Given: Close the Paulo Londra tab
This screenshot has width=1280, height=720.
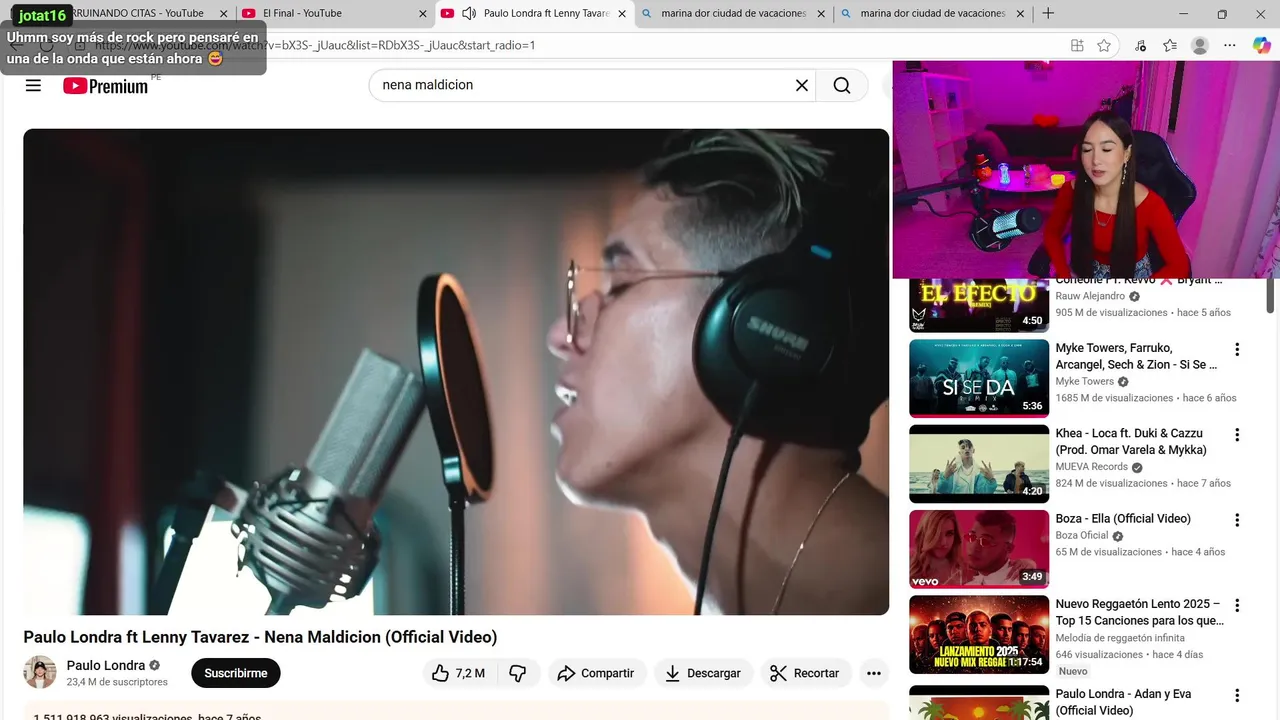Looking at the screenshot, I should coord(622,14).
